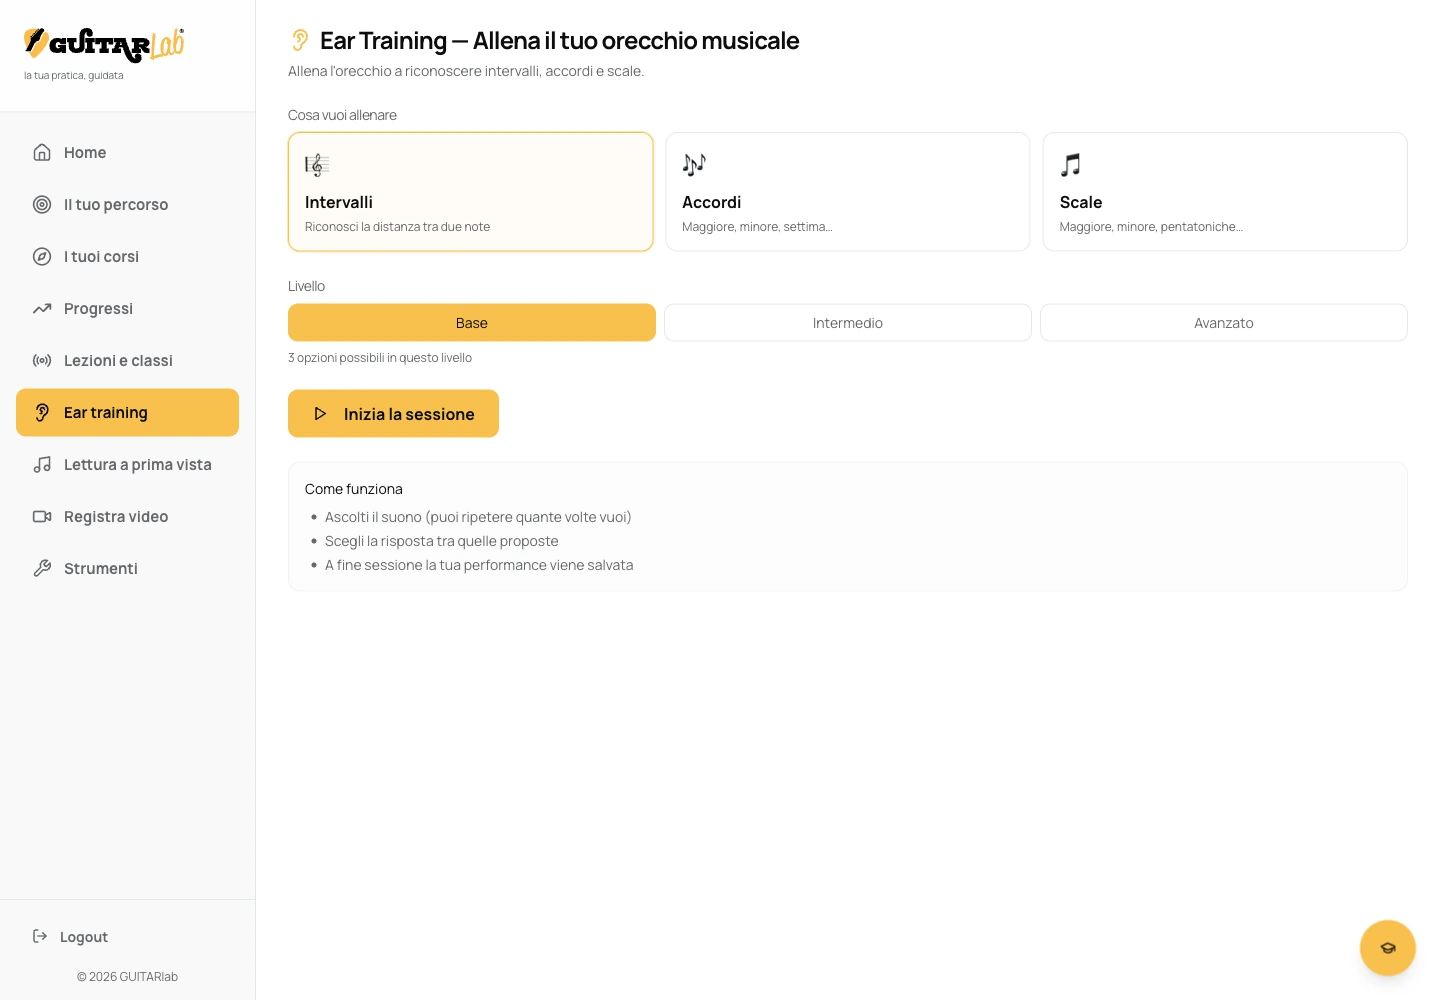Click '3 opzioni possibili in questo livello' text
Image resolution: width=1440 pixels, height=1000 pixels.
380,358
